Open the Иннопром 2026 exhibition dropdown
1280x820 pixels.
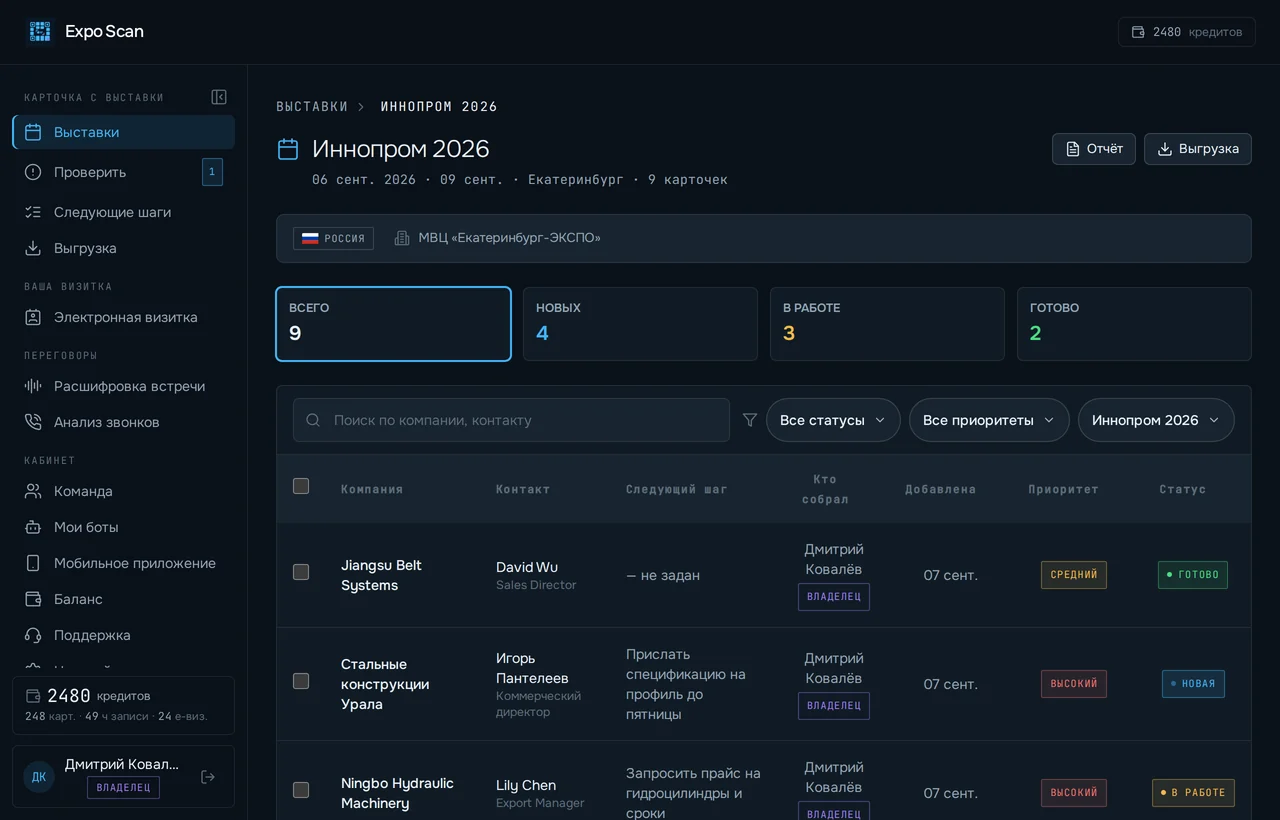pos(1156,420)
